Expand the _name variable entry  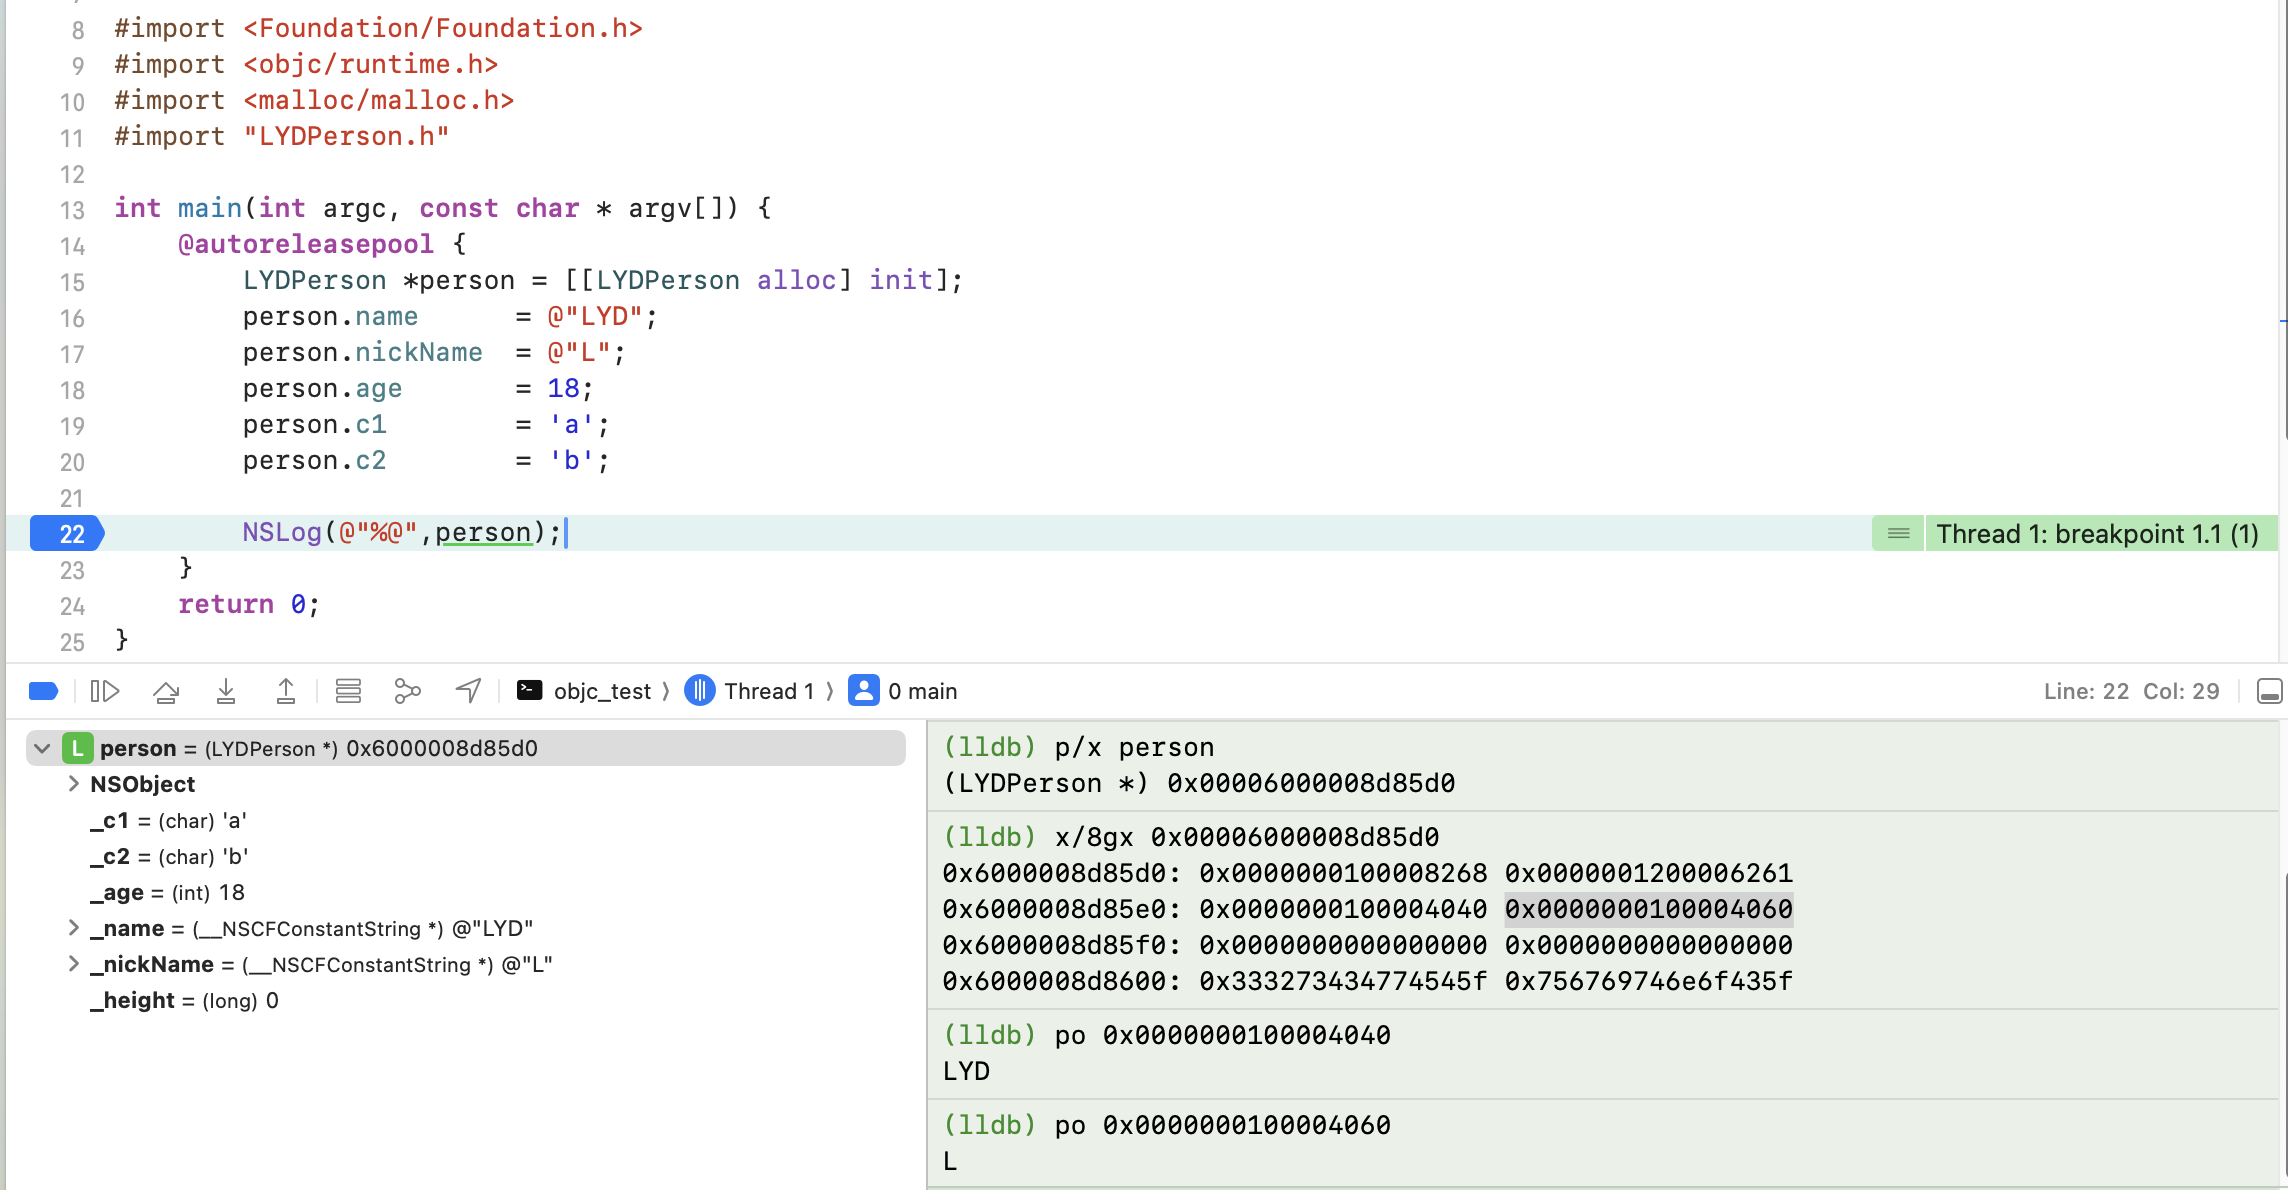[73, 928]
